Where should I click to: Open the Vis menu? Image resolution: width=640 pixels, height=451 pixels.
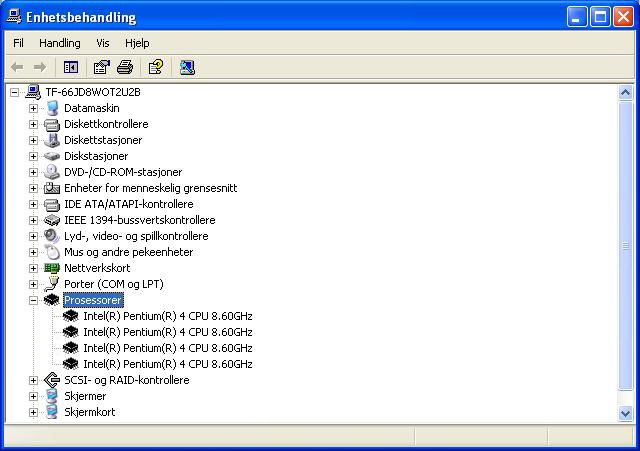pos(103,43)
